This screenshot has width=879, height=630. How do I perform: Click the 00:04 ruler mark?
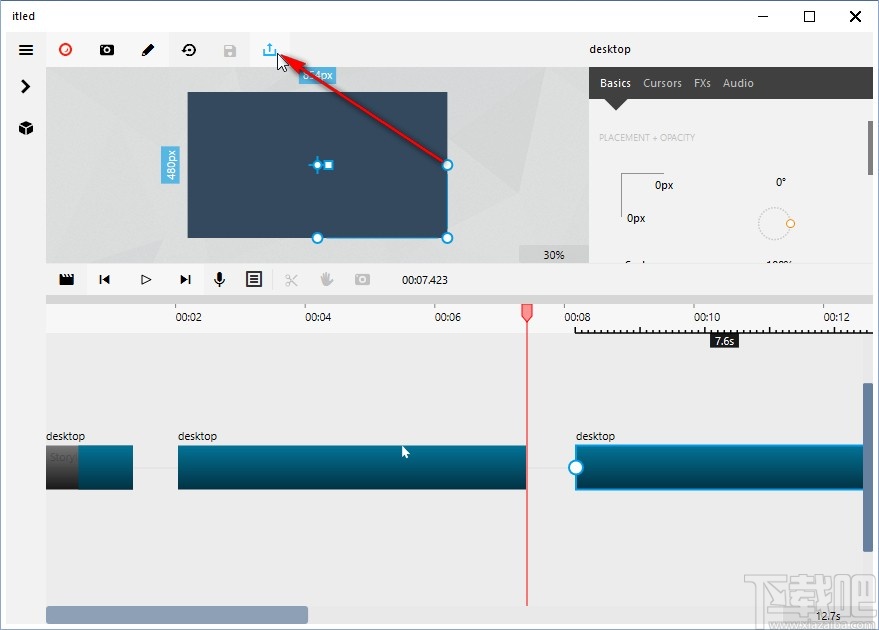tap(318, 317)
